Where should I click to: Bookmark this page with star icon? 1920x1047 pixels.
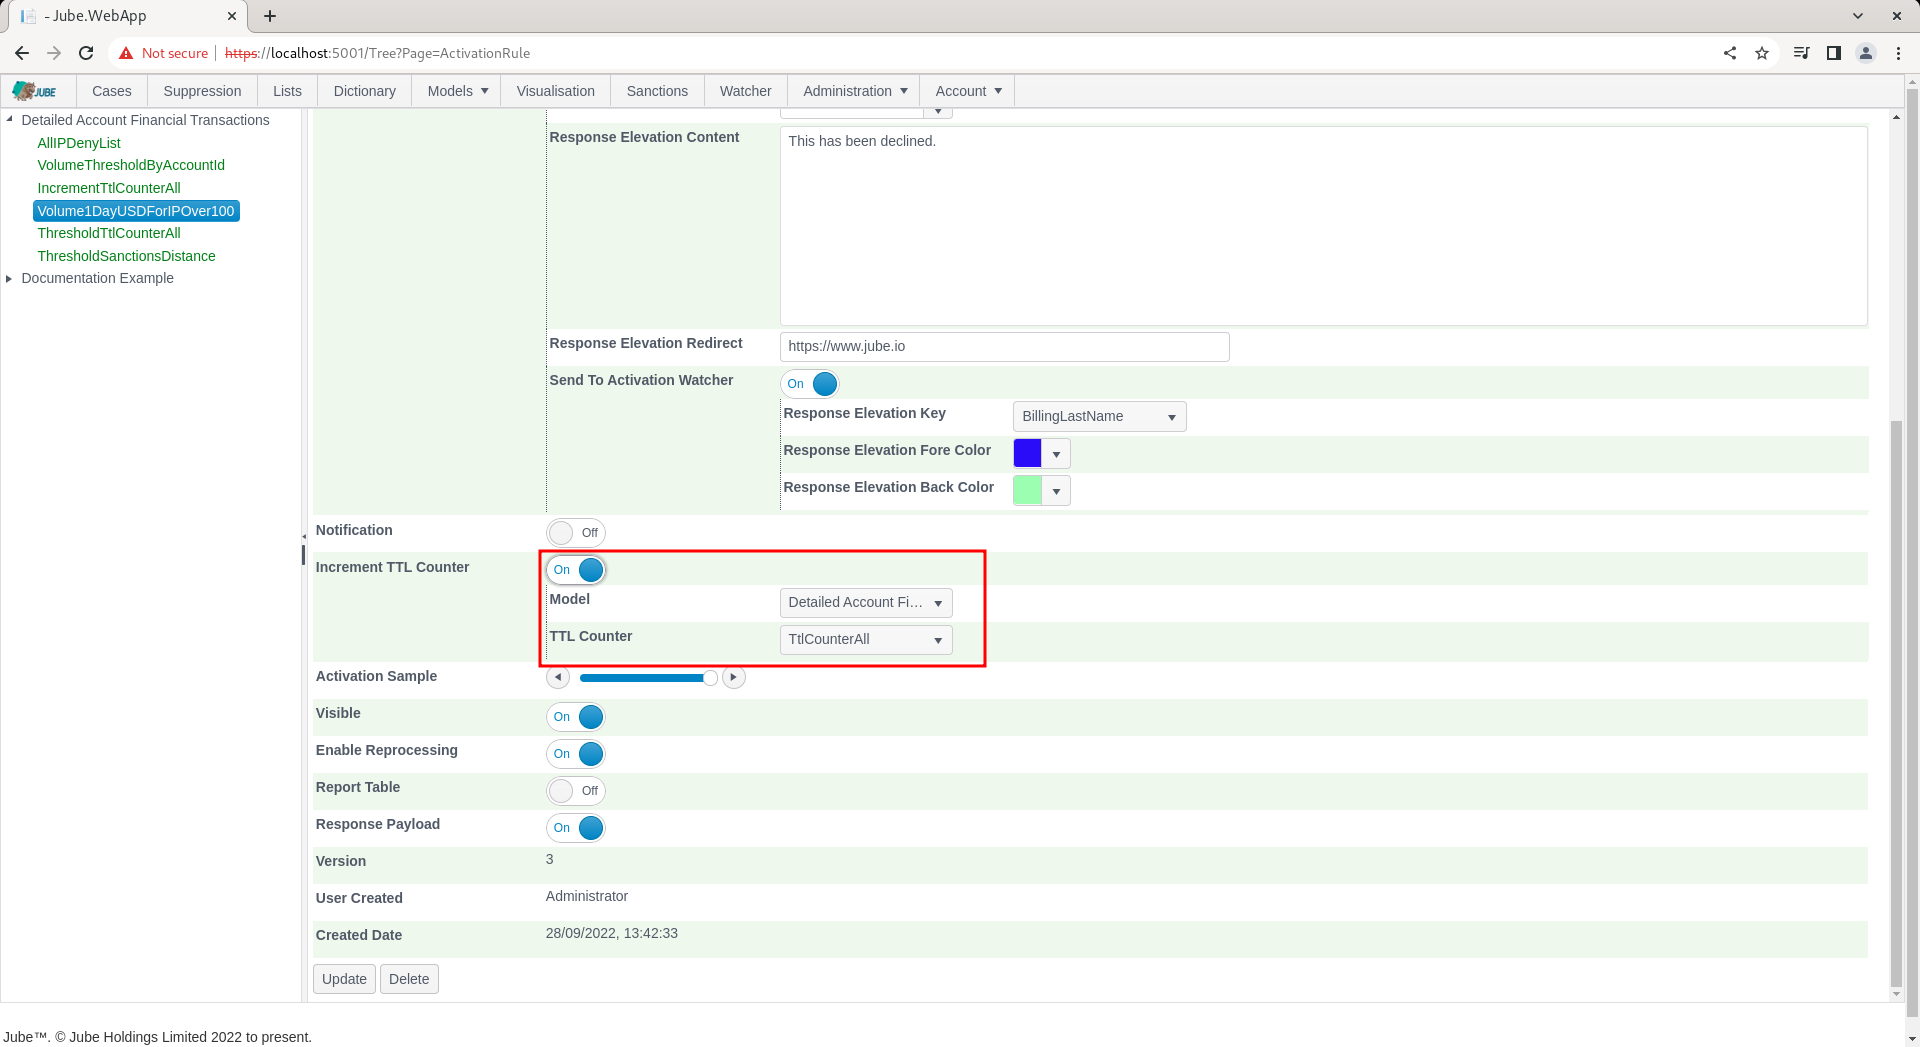1762,53
